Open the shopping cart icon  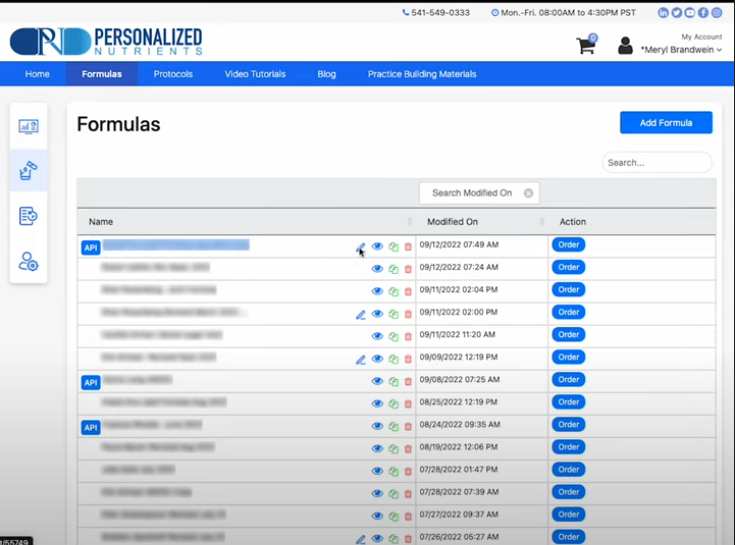[585, 46]
